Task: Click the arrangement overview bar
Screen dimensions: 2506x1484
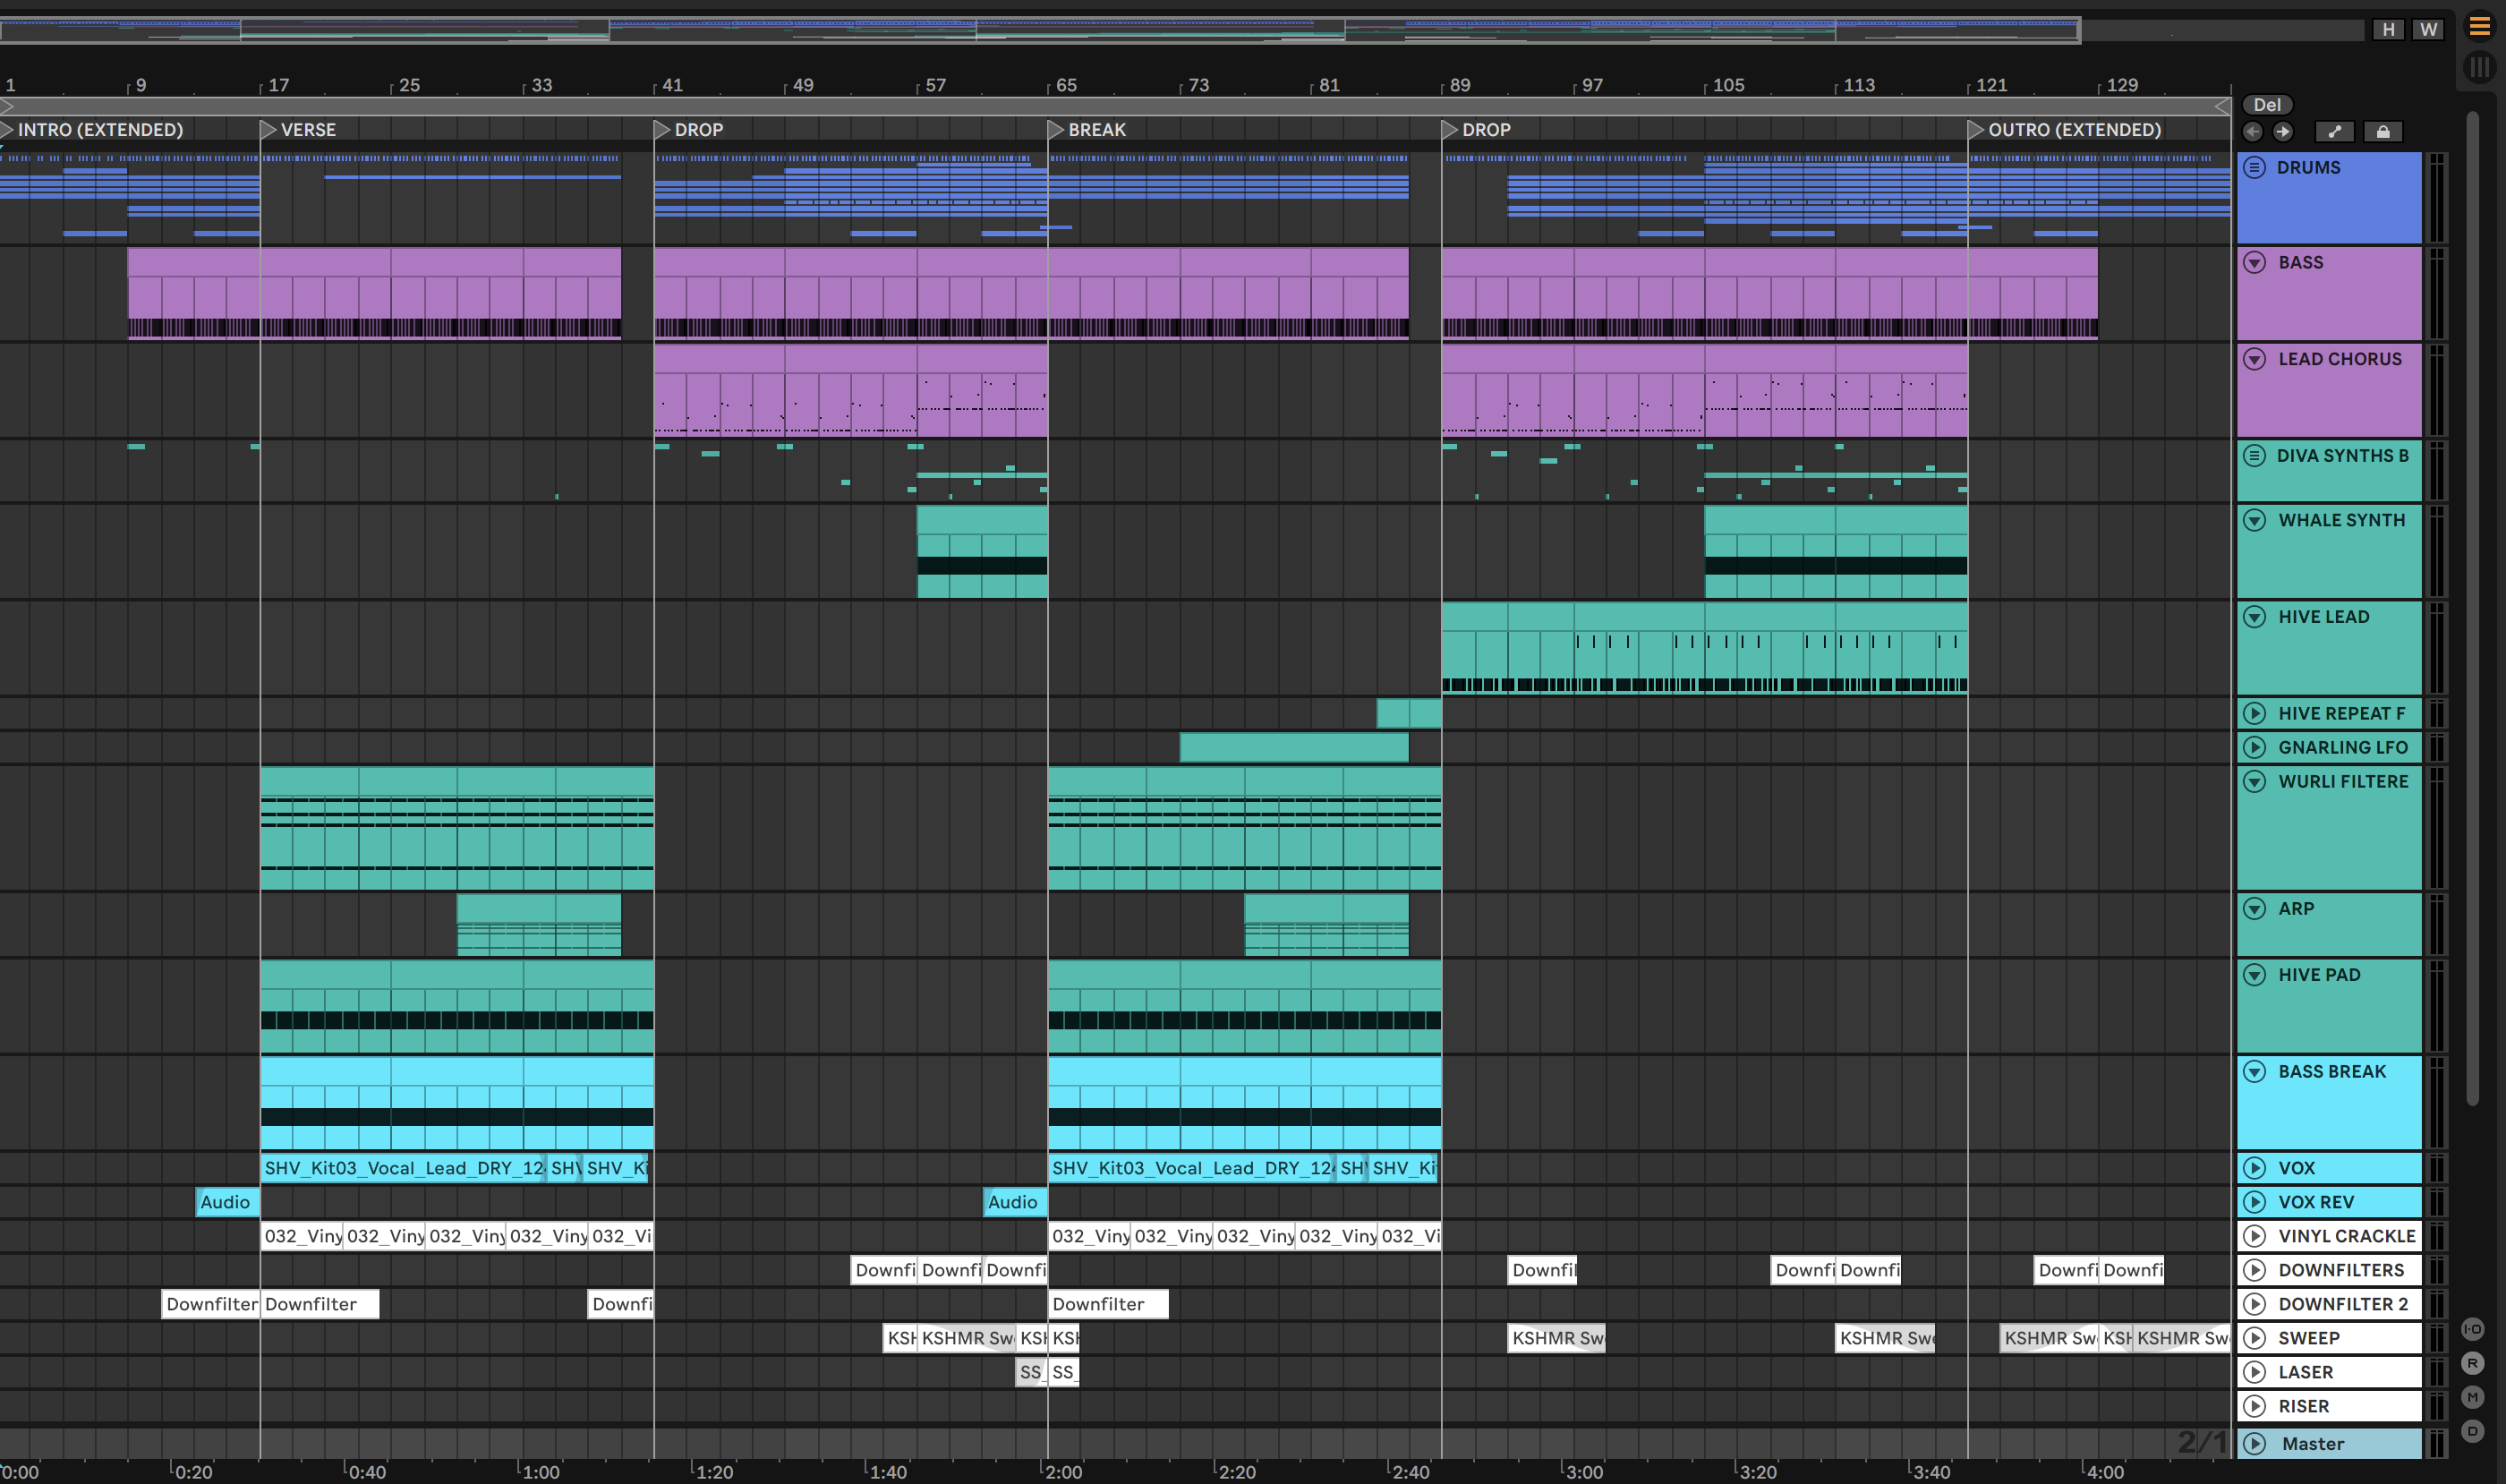Action: pos(1040,30)
